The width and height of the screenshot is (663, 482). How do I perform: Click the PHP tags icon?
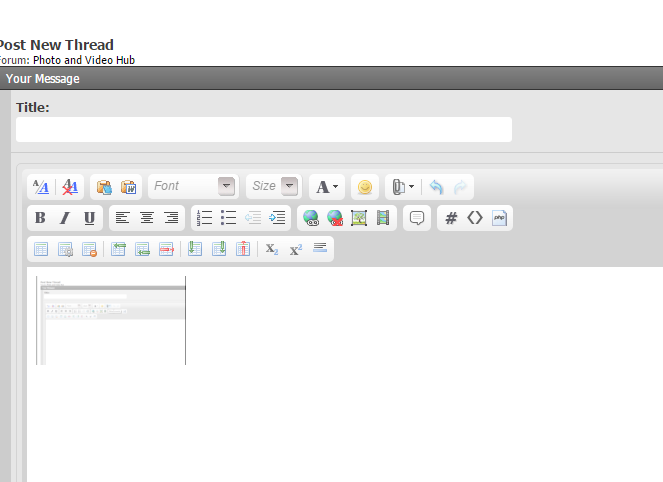tap(499, 218)
